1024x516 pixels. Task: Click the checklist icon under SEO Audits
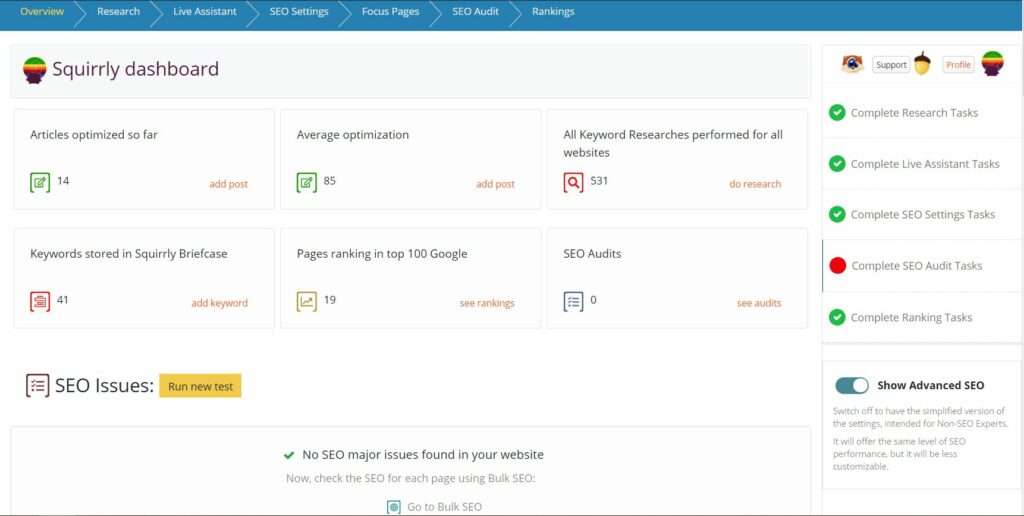573,301
